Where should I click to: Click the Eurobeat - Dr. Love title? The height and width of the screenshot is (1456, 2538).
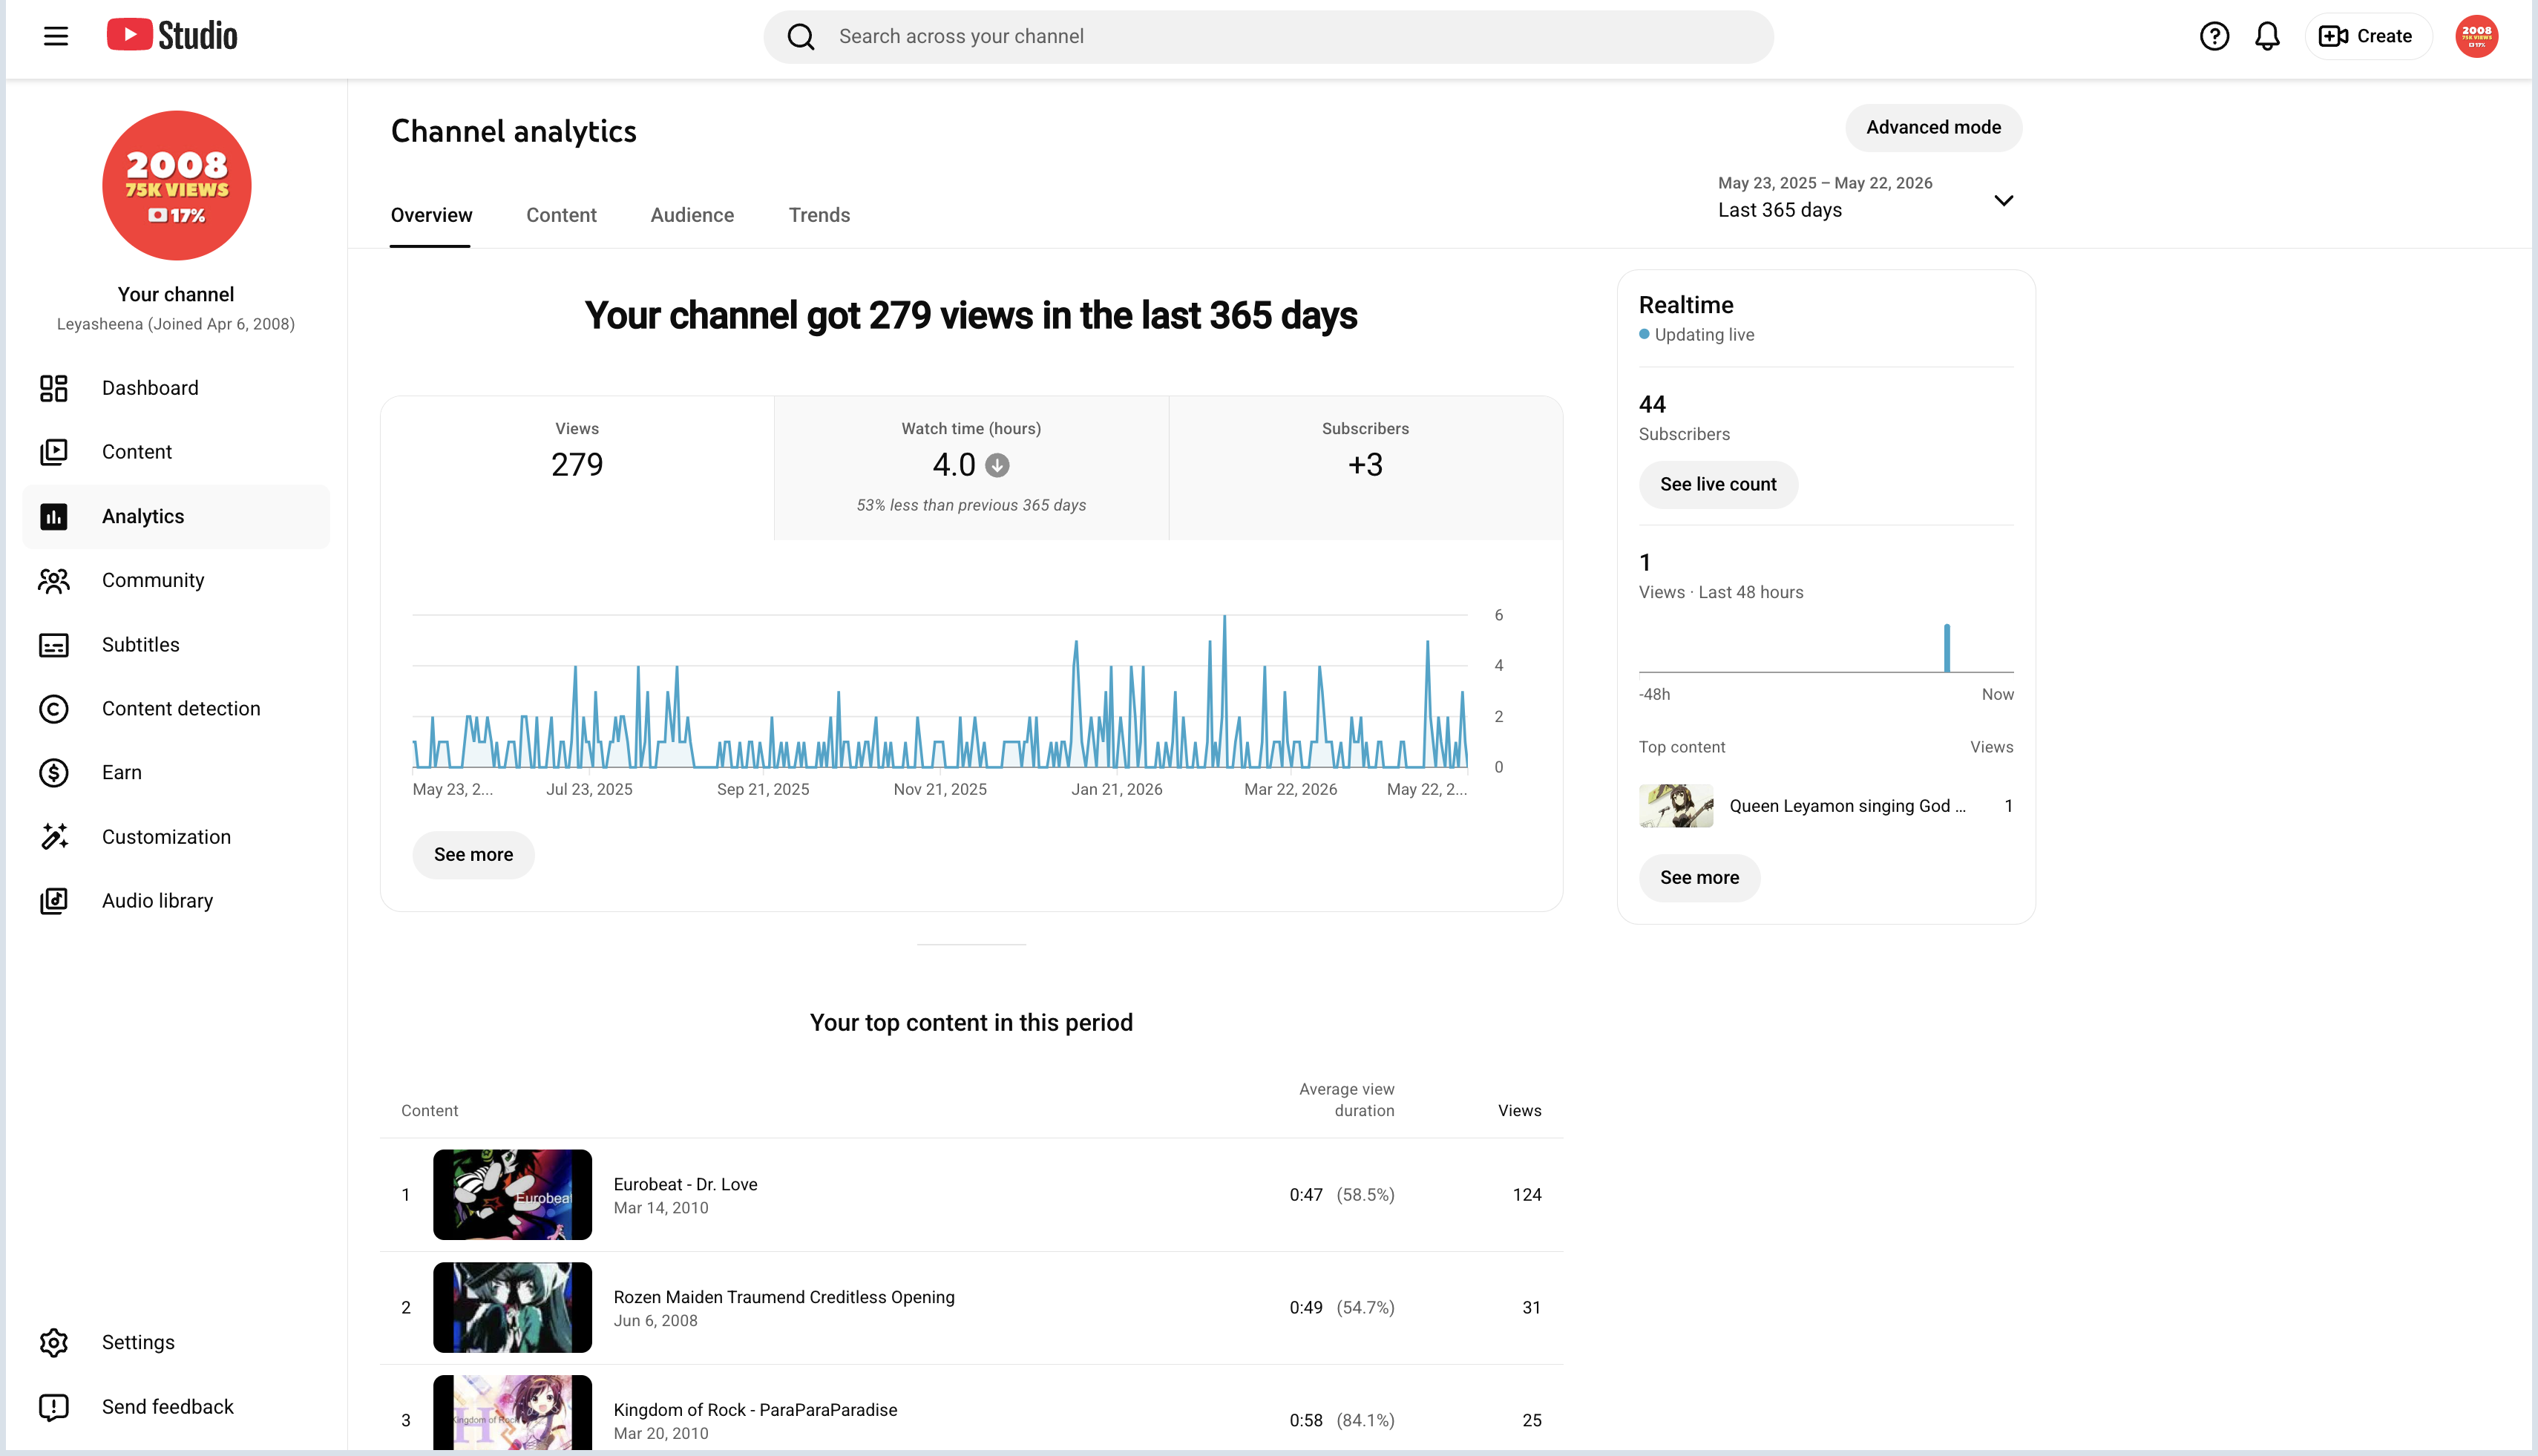[685, 1185]
